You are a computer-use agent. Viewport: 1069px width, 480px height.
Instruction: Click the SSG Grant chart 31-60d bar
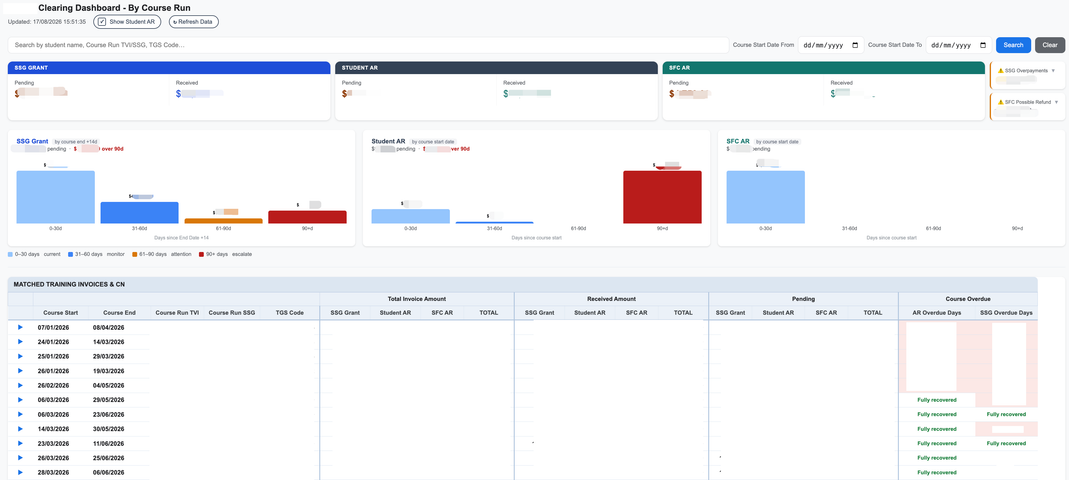click(x=140, y=213)
